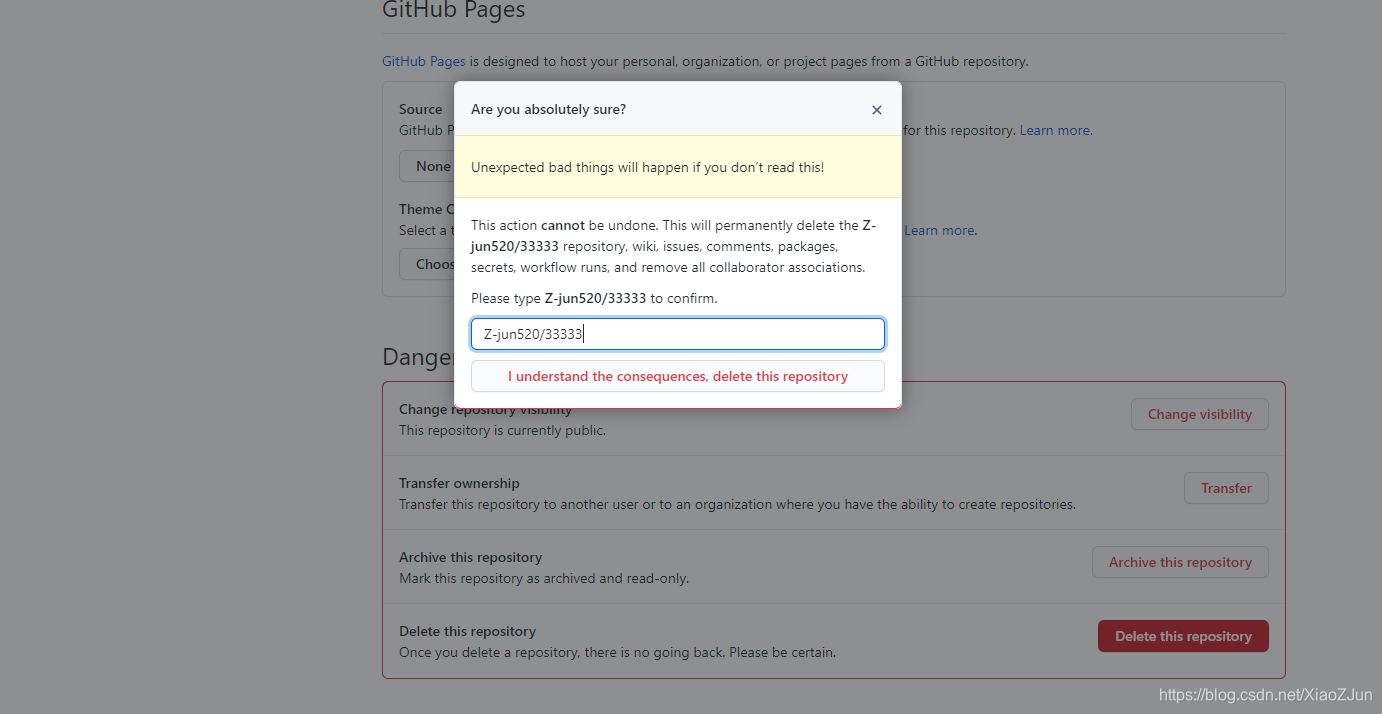Click the 'Please type Z-jun520/33333 to confirm' text

pos(594,298)
